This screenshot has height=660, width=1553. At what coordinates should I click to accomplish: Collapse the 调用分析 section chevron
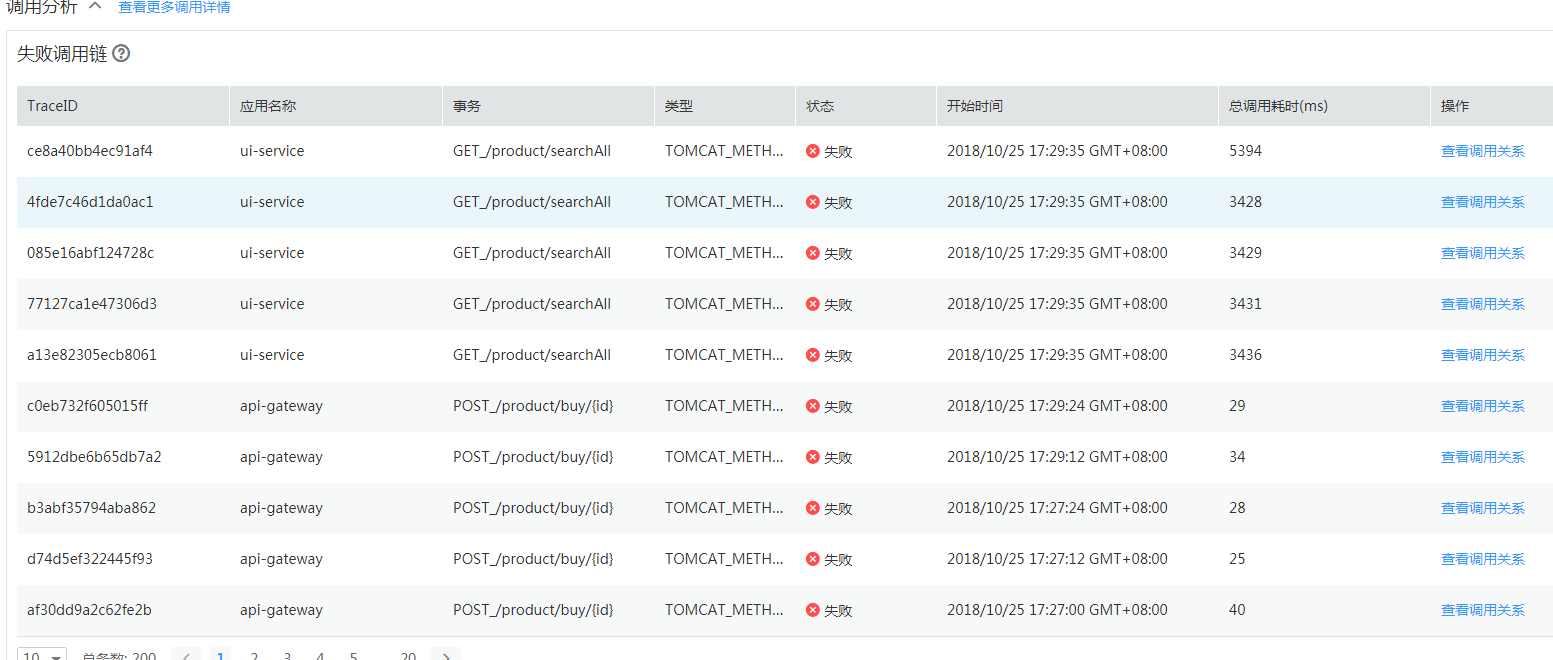click(95, 5)
